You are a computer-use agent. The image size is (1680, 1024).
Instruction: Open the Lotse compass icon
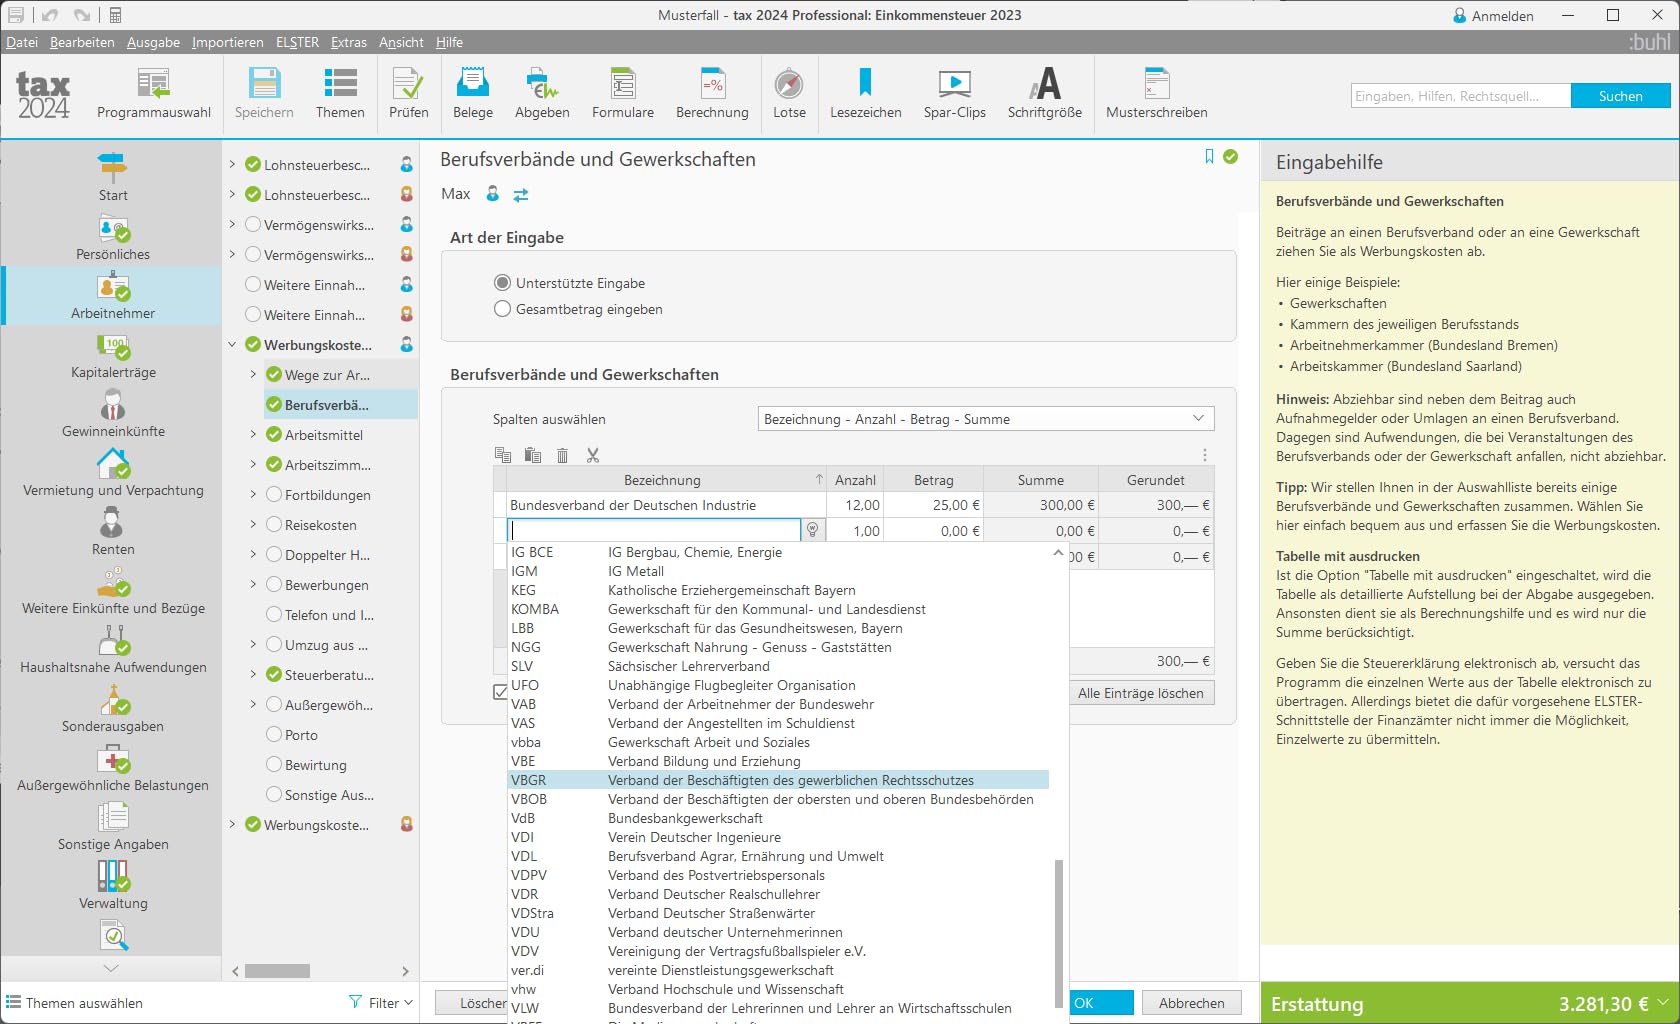(x=789, y=84)
